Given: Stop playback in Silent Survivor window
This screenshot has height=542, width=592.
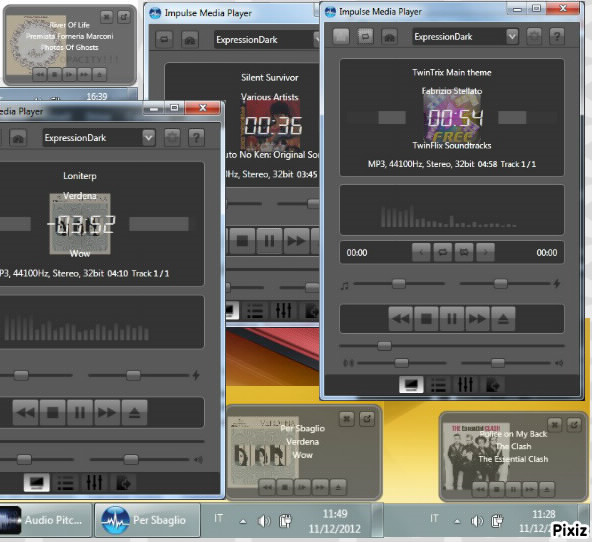Looking at the screenshot, I should [x=242, y=240].
